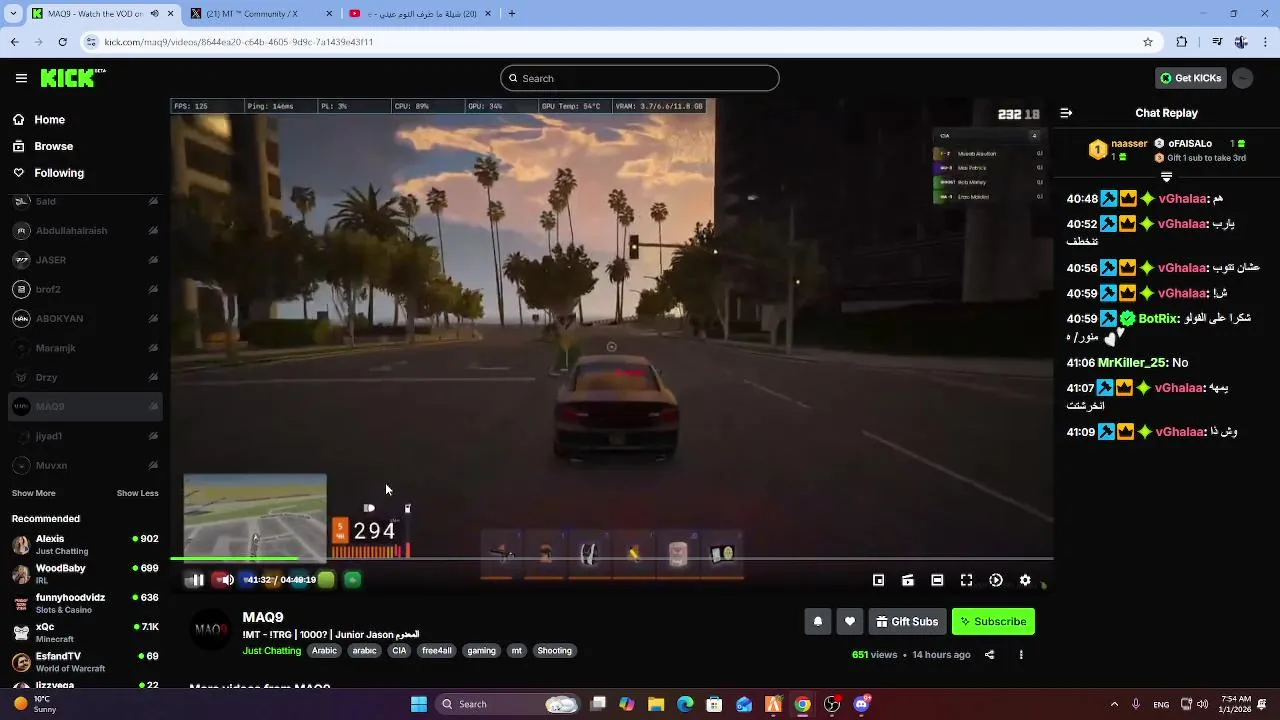Image resolution: width=1280 pixels, height=720 pixels.
Task: Open recommended channel funnyhoodvidz
Action: point(85,603)
